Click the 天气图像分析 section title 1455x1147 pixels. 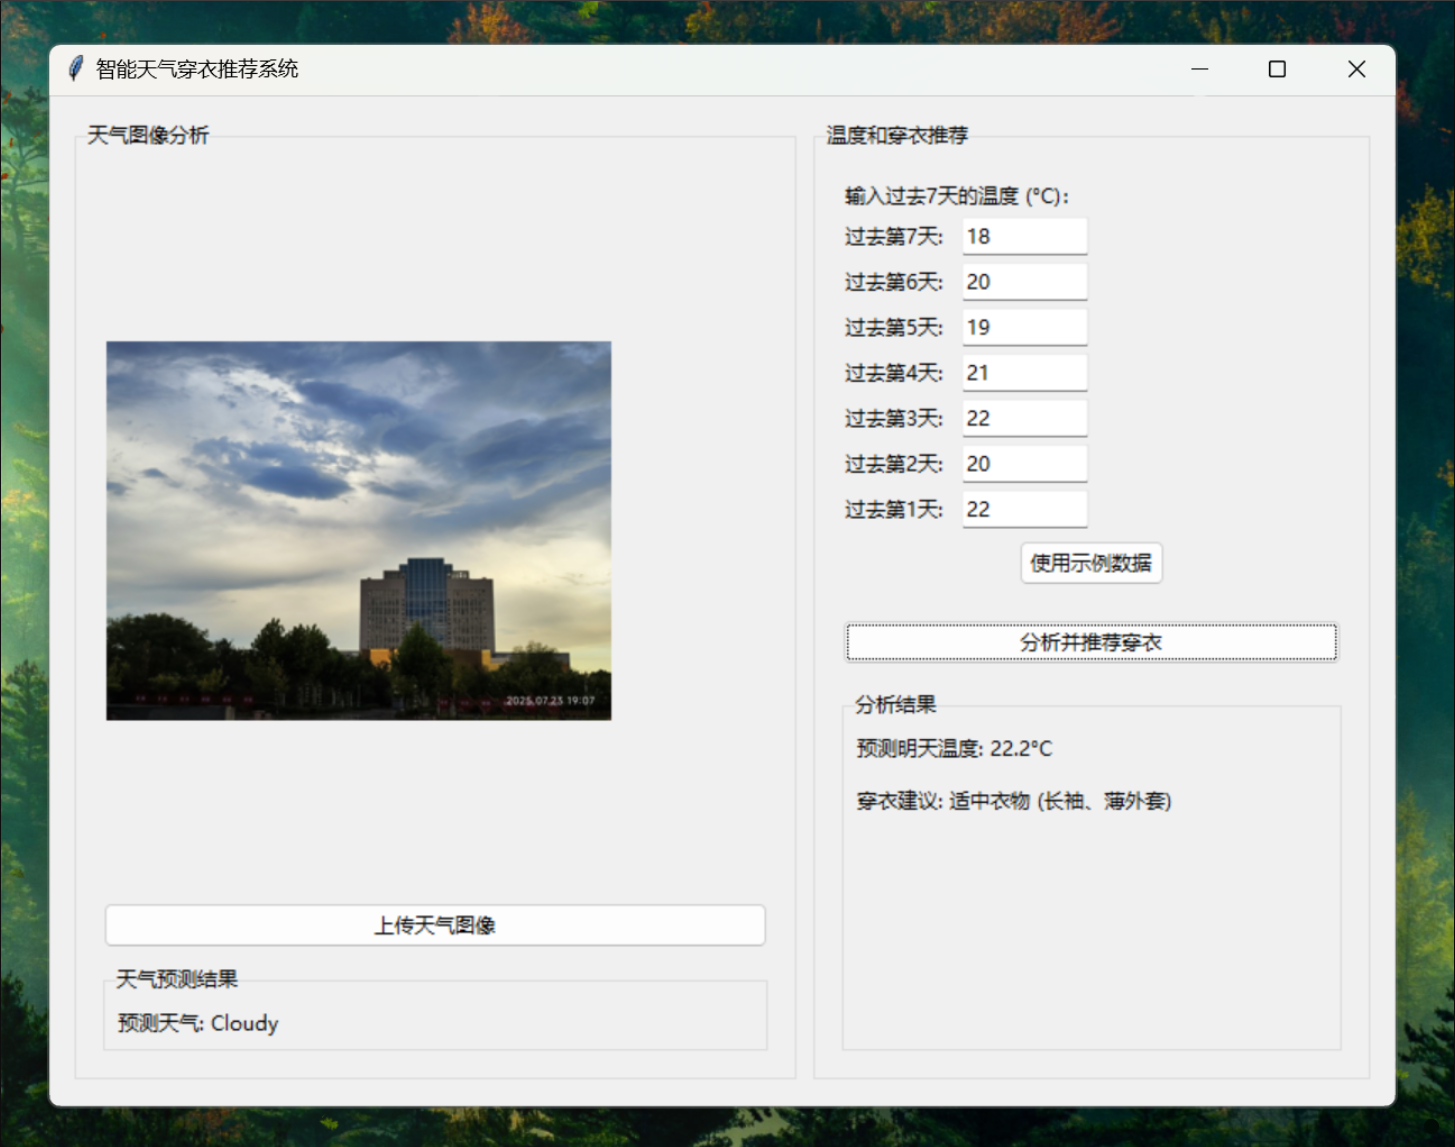click(x=147, y=135)
